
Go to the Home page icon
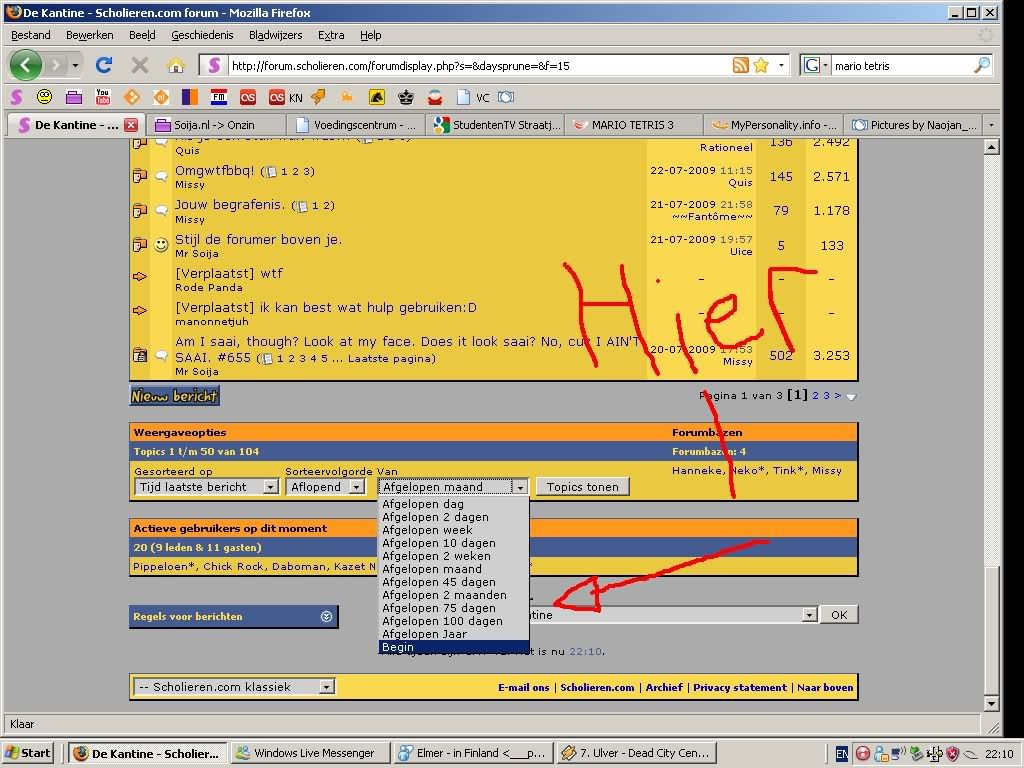[175, 65]
